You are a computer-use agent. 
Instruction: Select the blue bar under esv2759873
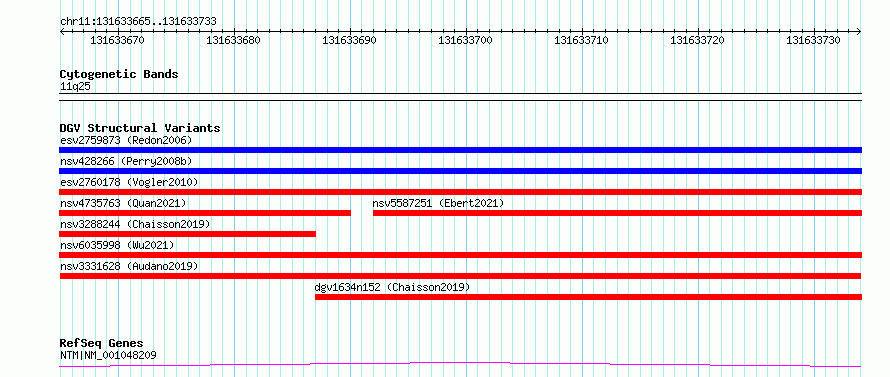[x=460, y=150]
